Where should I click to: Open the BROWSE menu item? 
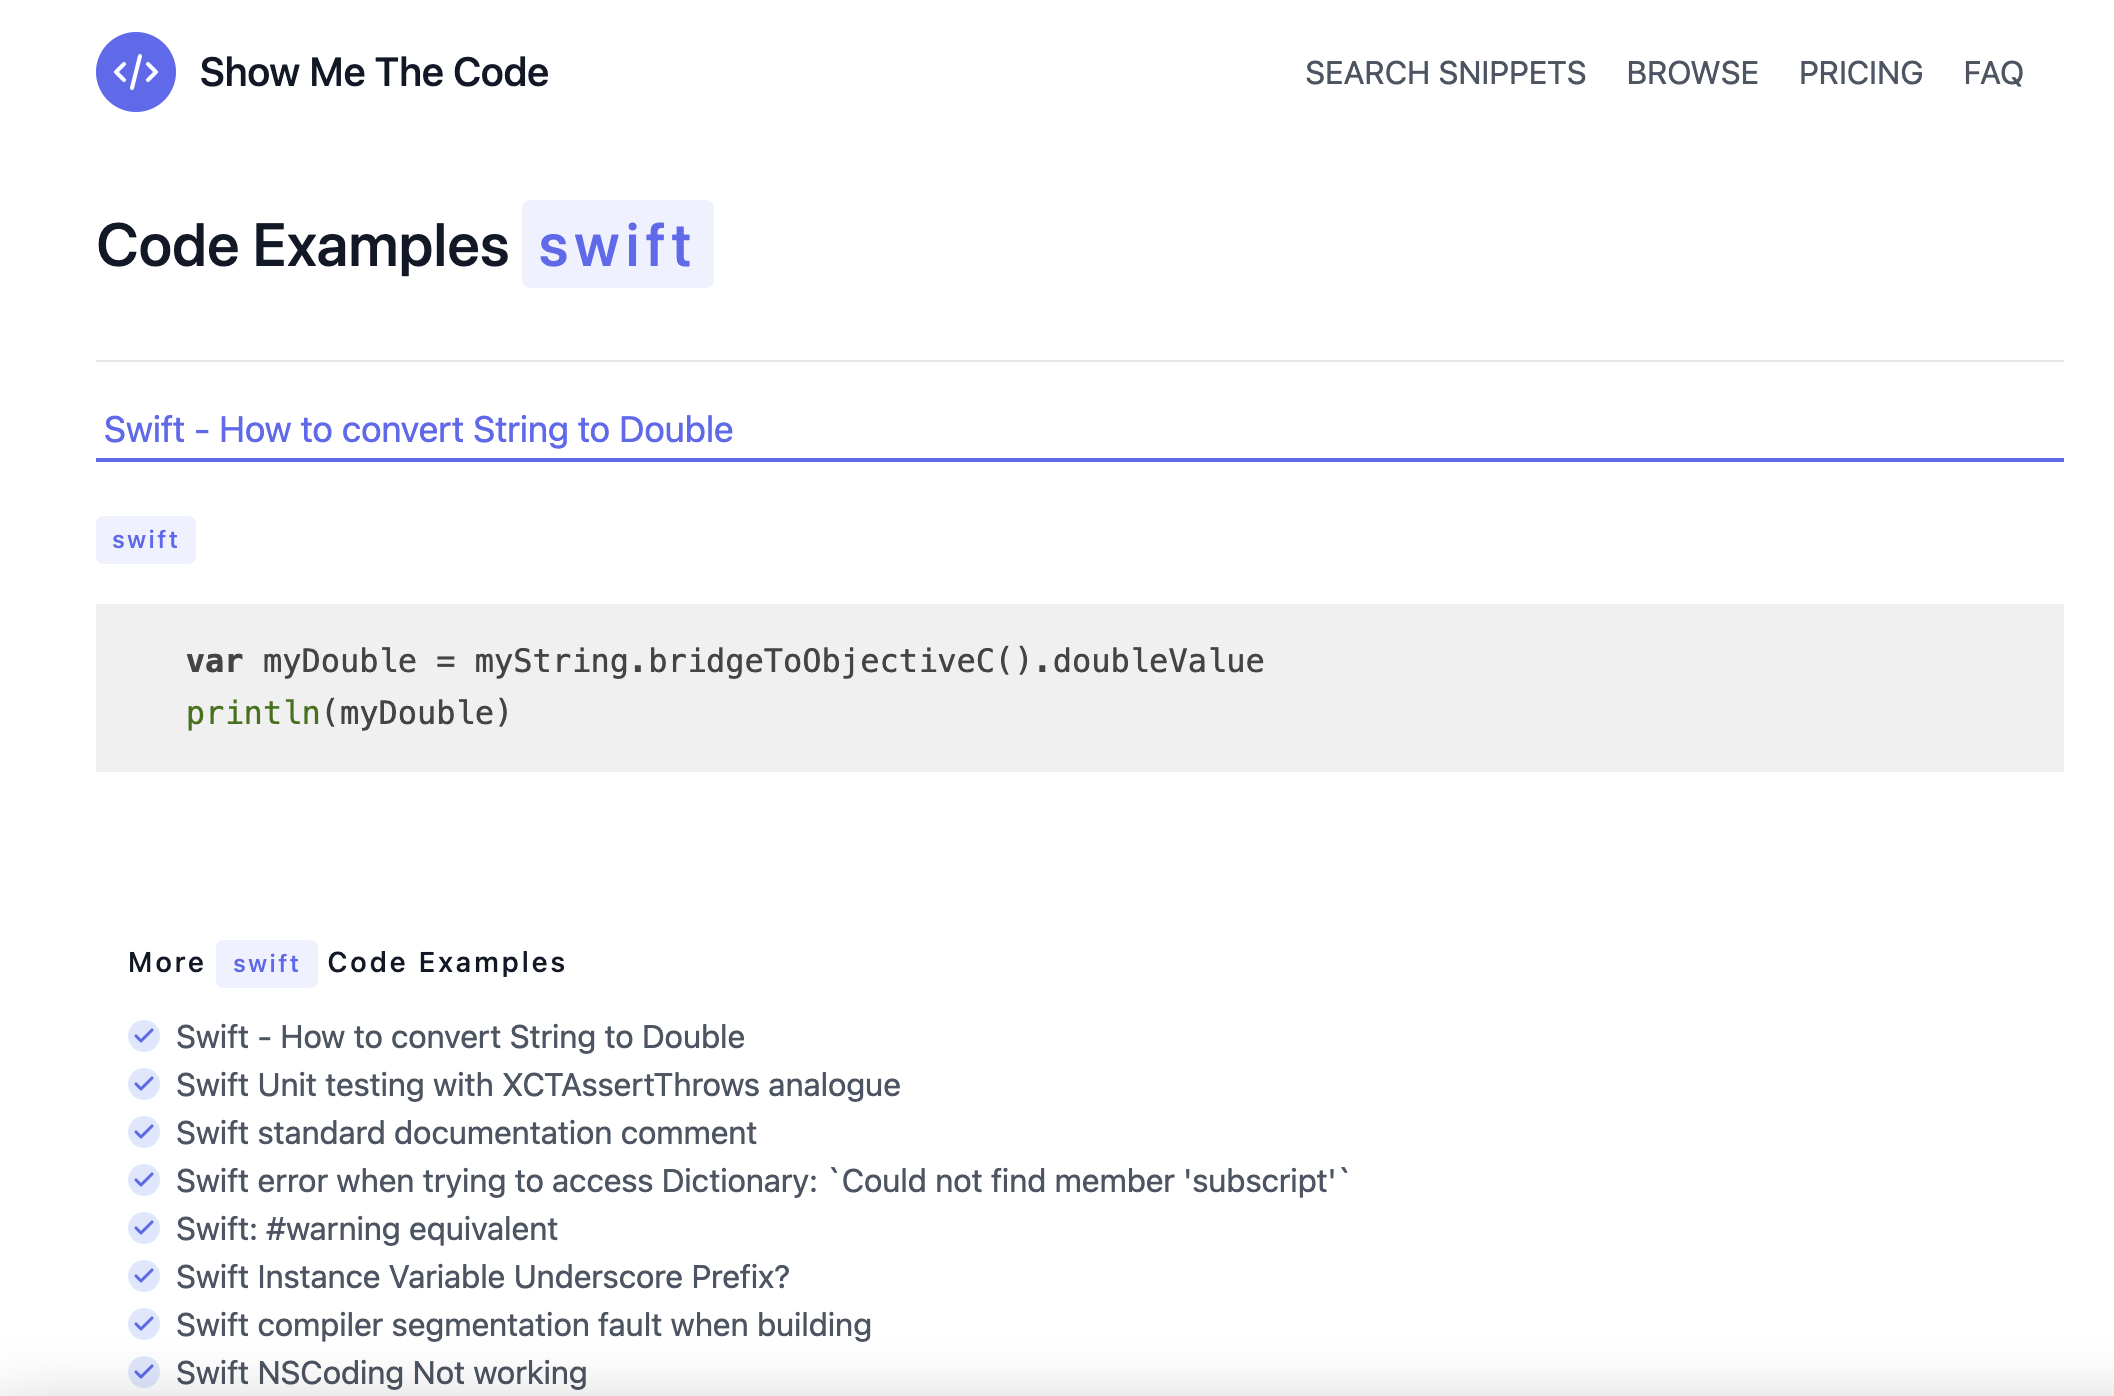(1693, 72)
